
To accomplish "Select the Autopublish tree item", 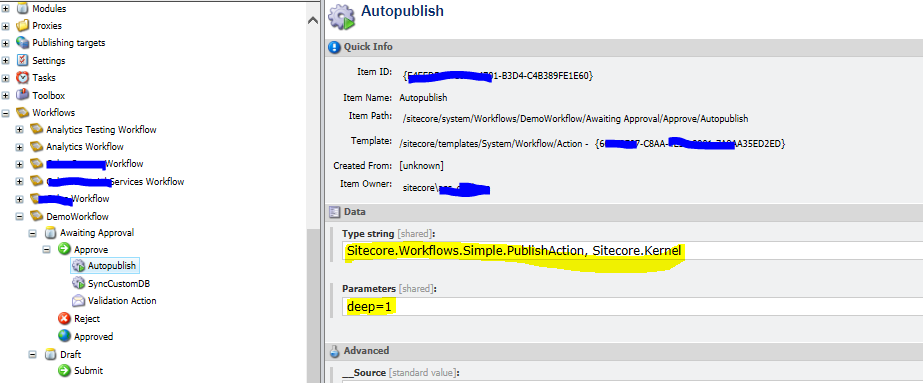I will click(x=112, y=266).
